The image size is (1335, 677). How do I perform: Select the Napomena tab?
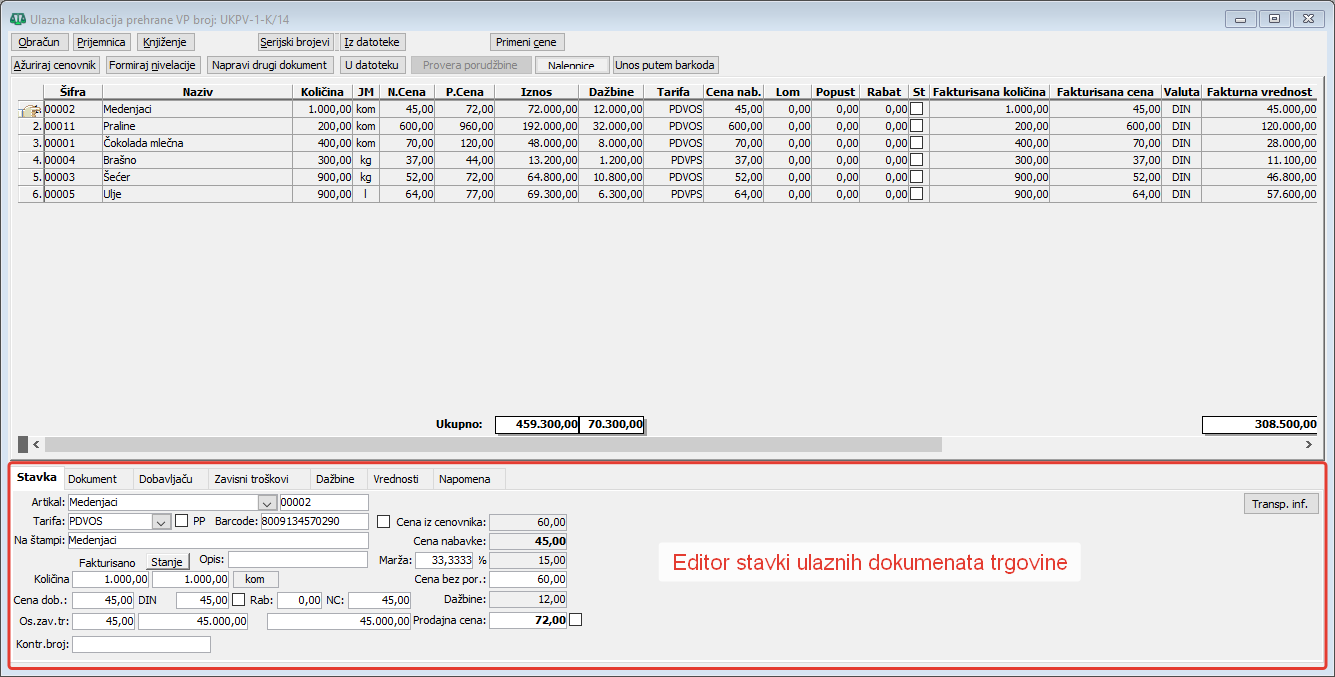[x=465, y=479]
